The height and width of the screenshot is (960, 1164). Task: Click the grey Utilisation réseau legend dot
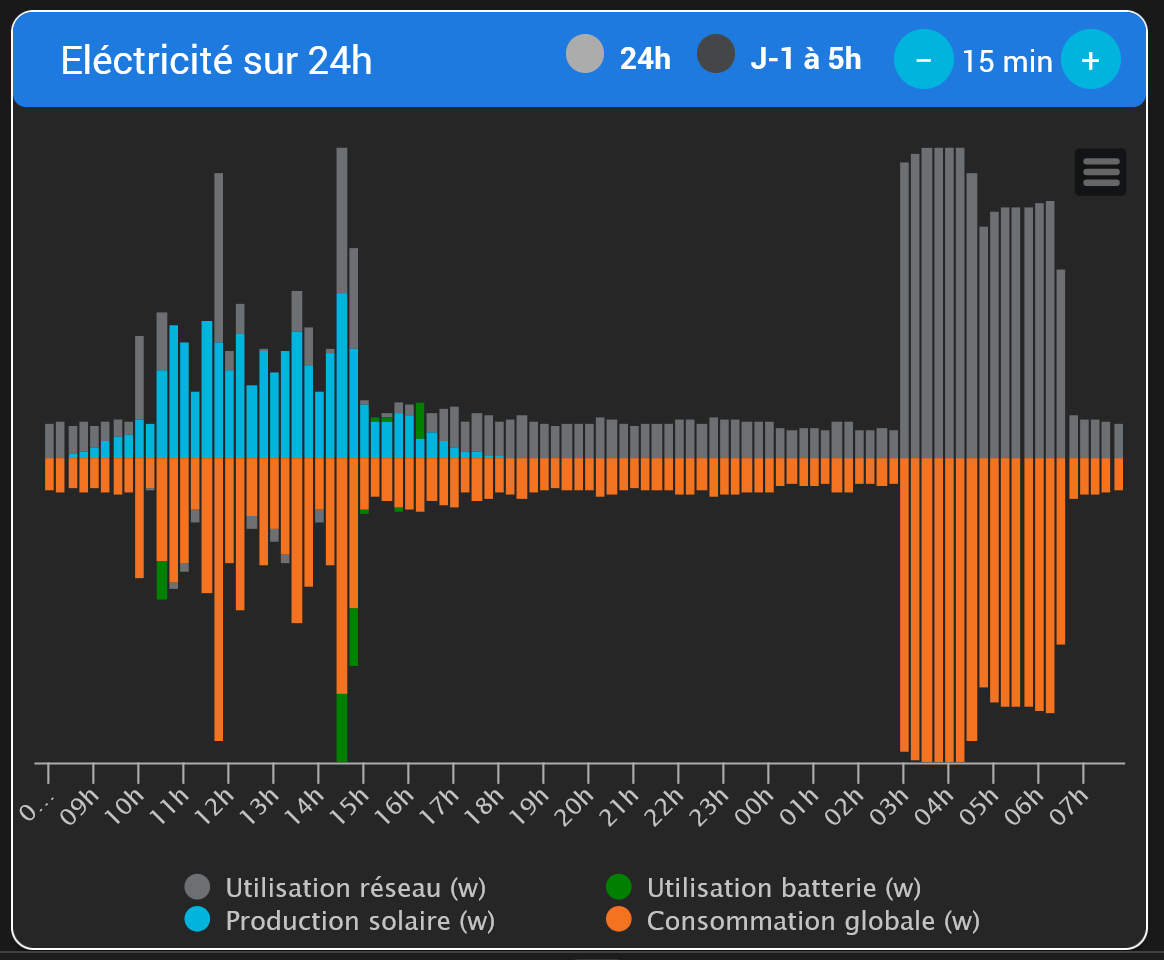point(197,887)
